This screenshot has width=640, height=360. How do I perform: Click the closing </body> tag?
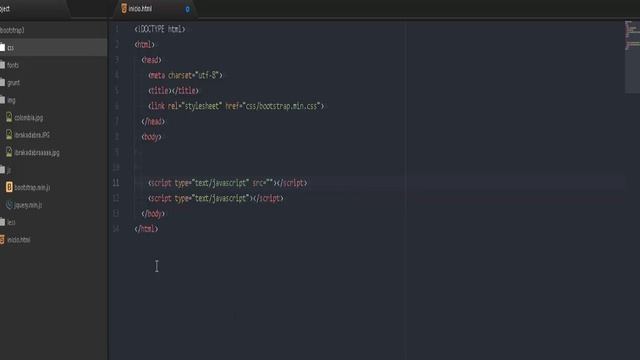click(x=153, y=214)
